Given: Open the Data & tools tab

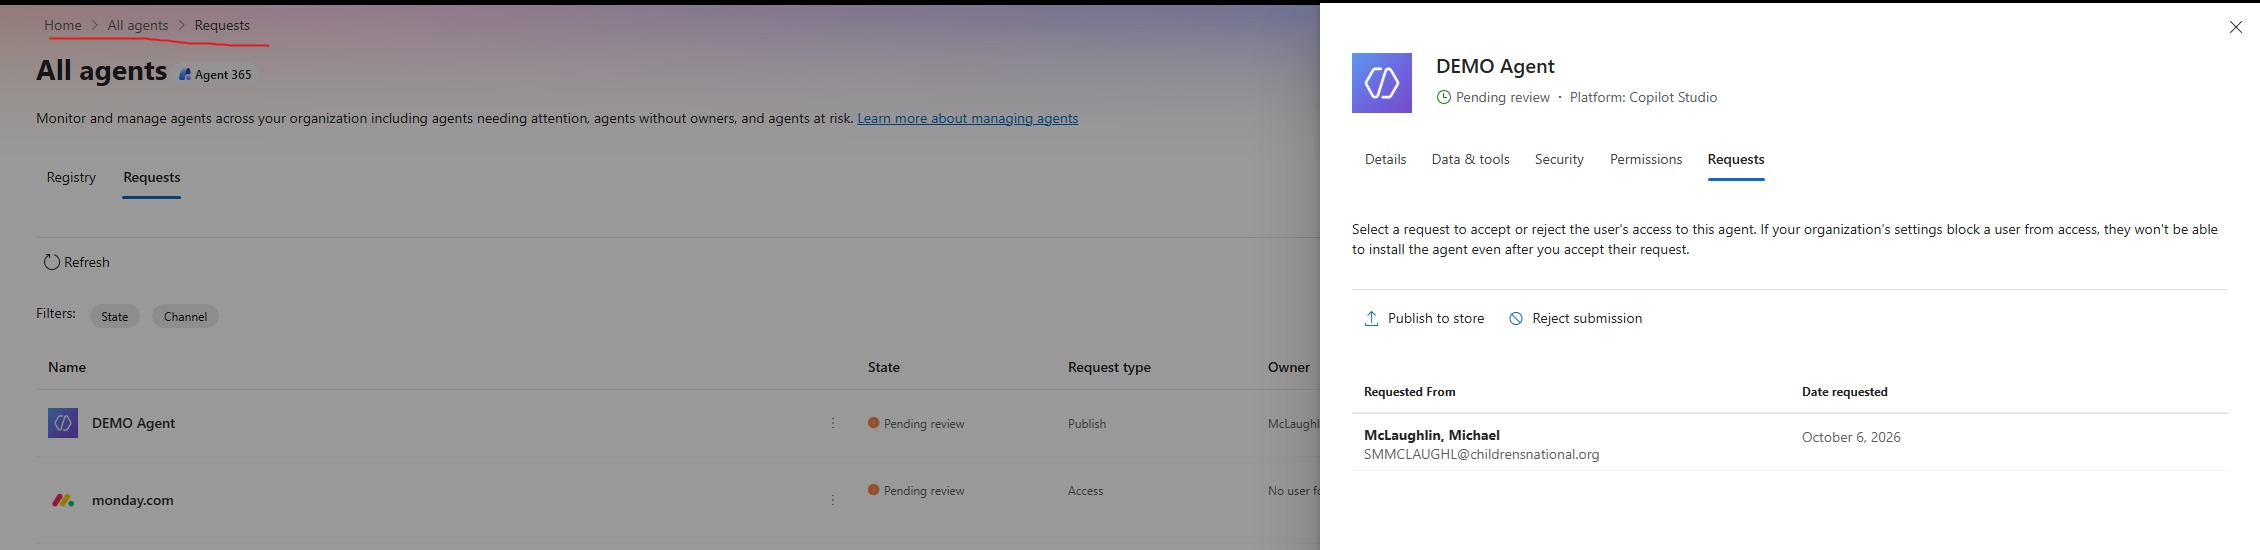Looking at the screenshot, I should pyautogui.click(x=1470, y=159).
